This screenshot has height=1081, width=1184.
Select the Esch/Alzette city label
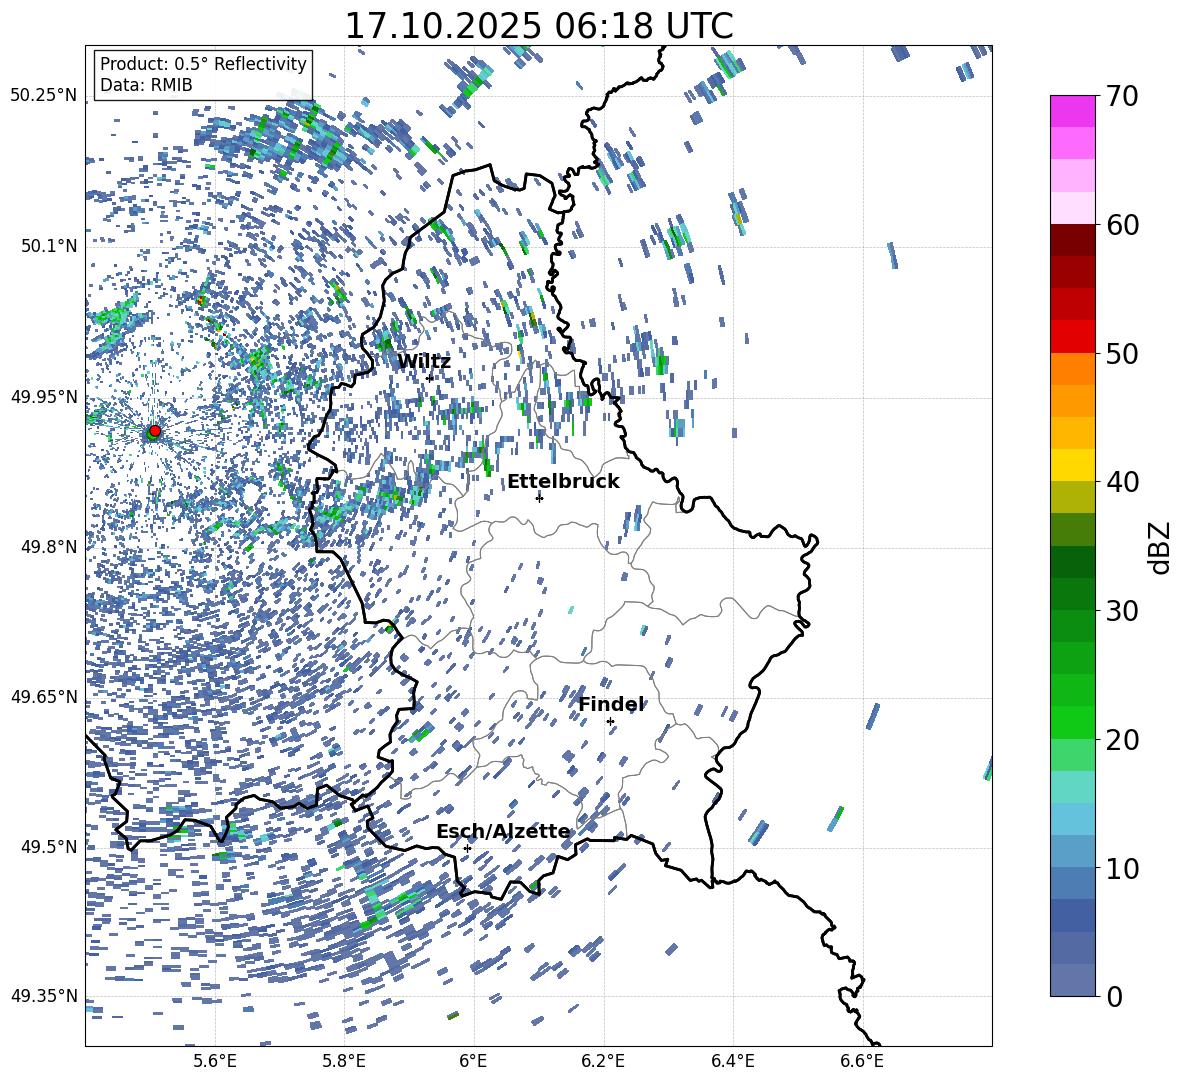pyautogui.click(x=503, y=832)
